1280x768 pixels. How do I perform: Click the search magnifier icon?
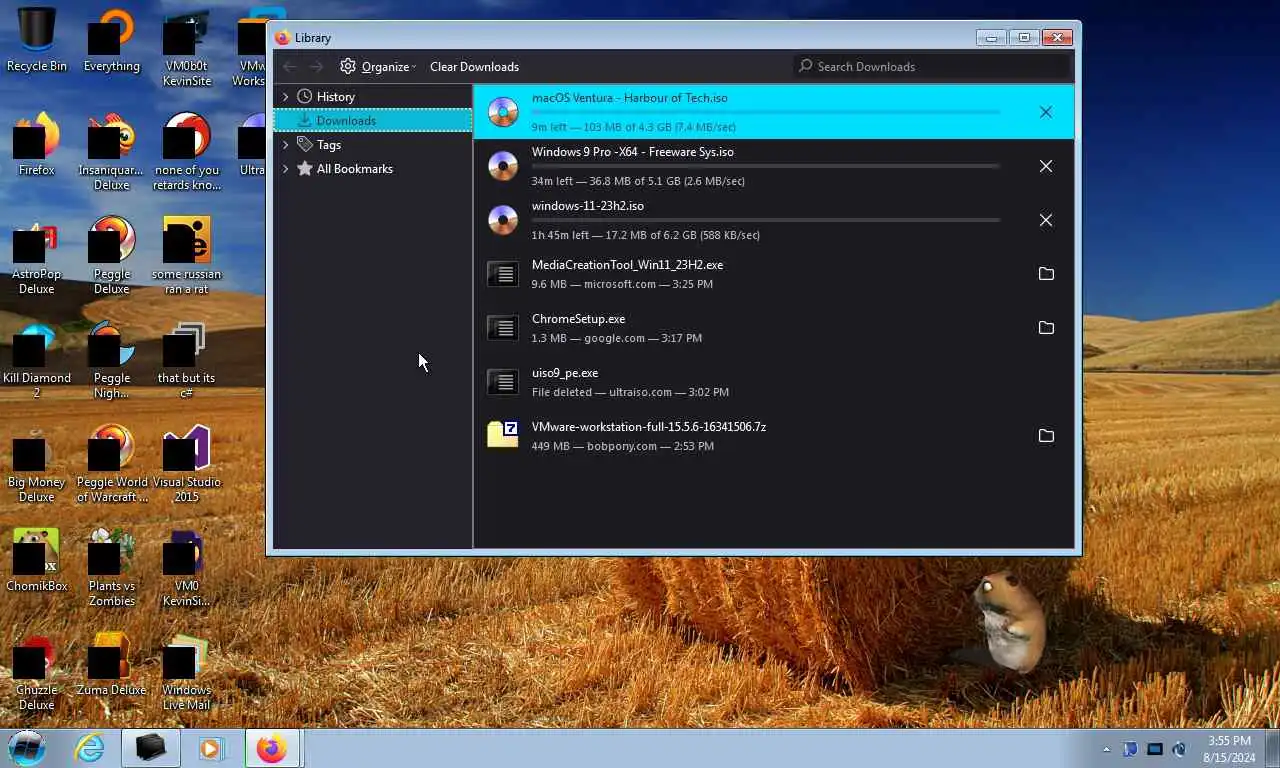coord(806,67)
